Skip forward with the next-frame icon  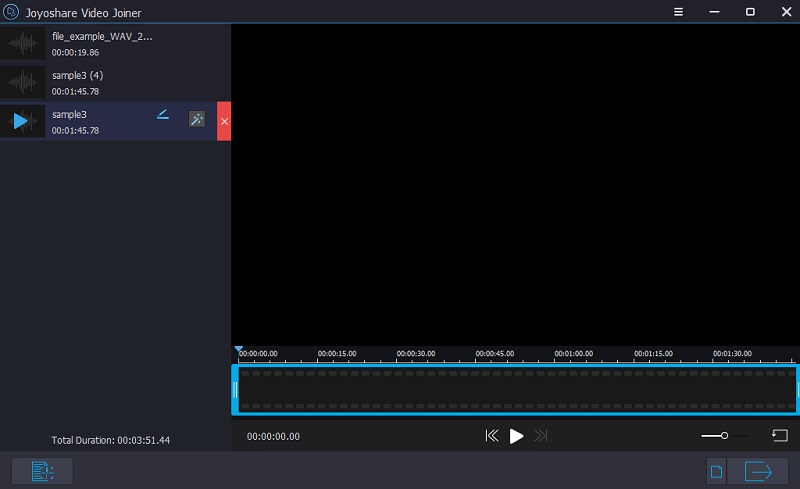541,436
